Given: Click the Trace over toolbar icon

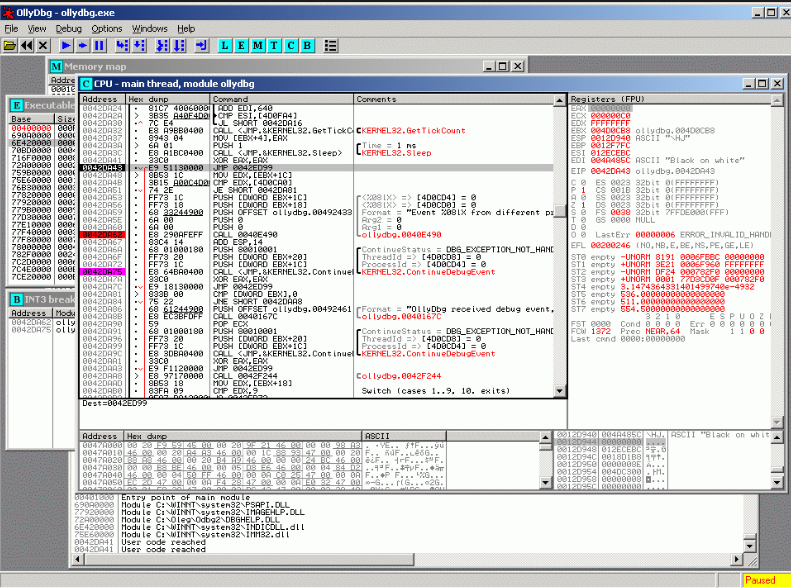Looking at the screenshot, I should [x=179, y=46].
